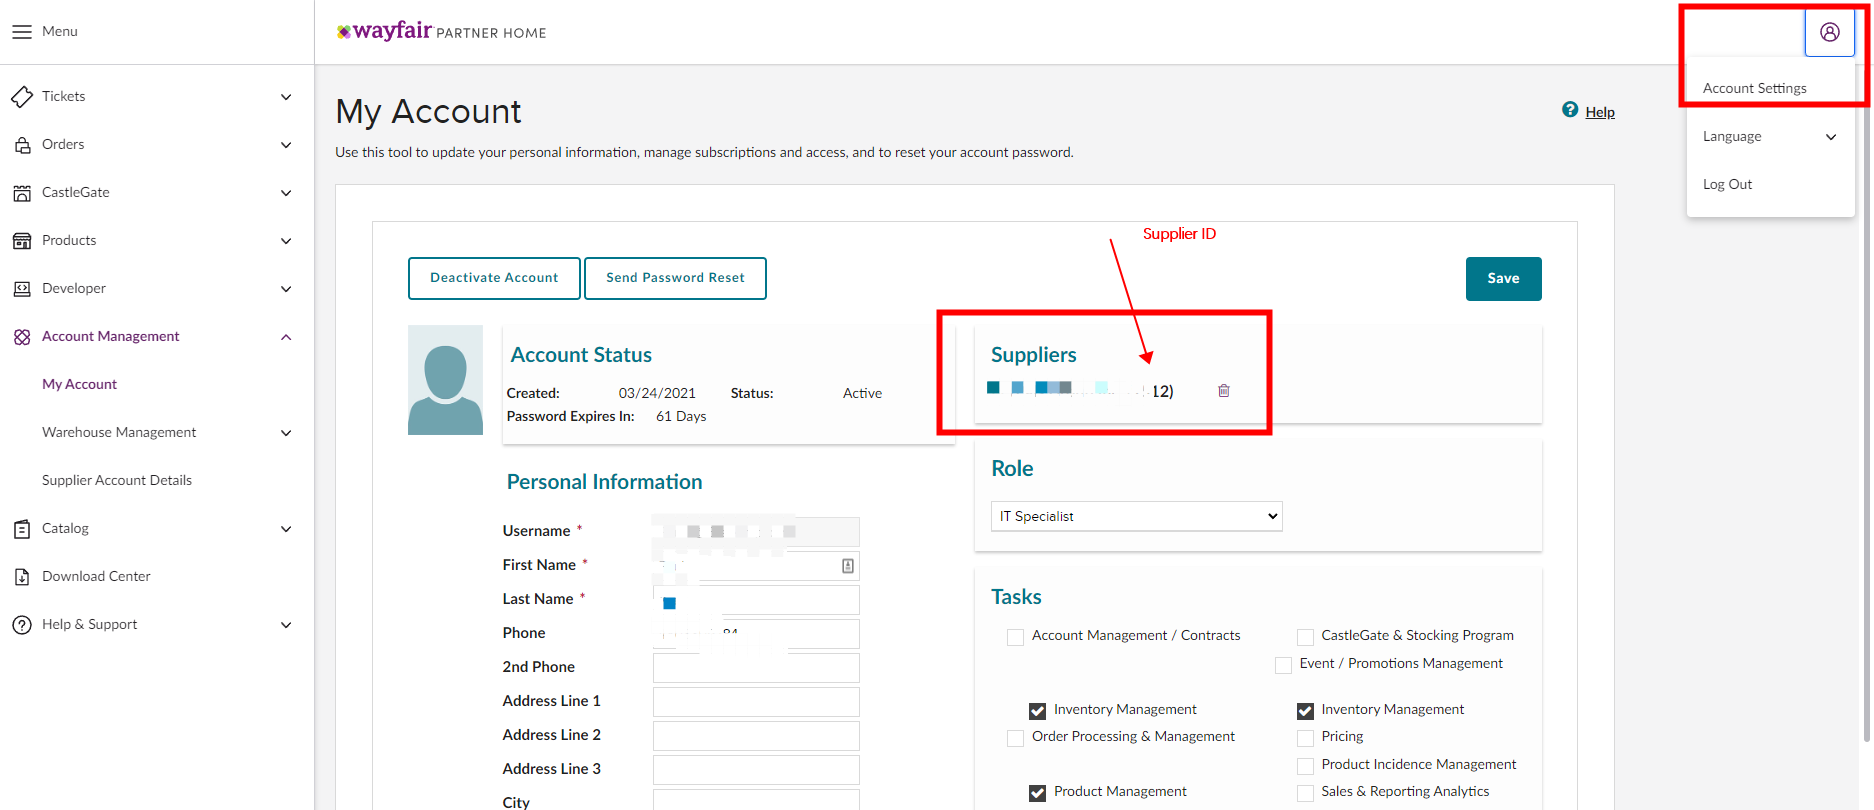Click the Address Line 1 input field
Image resolution: width=1874 pixels, height=810 pixels.
click(x=756, y=702)
